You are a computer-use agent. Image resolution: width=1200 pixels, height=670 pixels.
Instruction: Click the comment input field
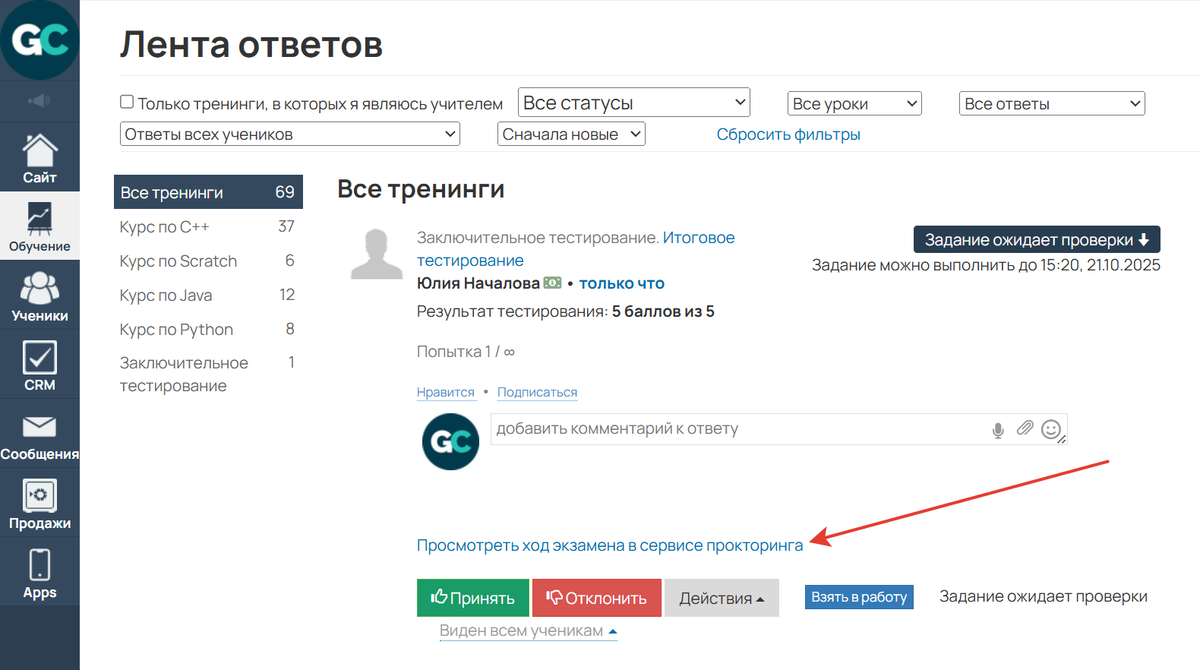click(700, 429)
